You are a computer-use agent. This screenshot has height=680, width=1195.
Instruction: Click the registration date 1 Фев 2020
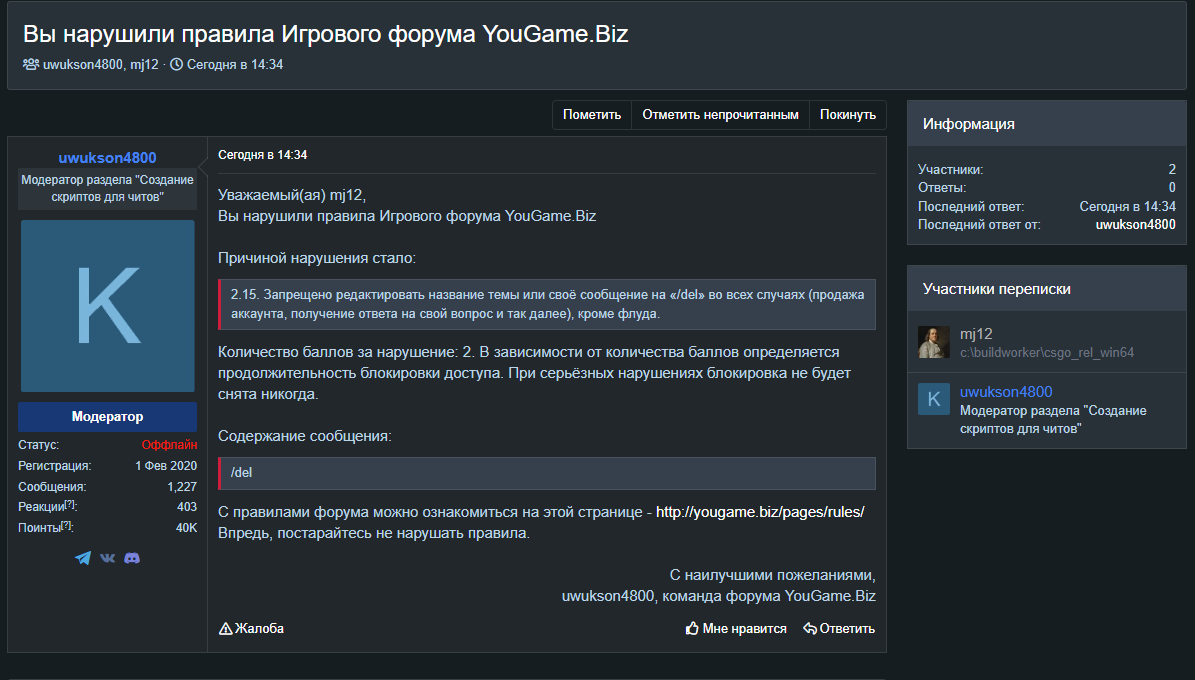pyautogui.click(x=166, y=466)
